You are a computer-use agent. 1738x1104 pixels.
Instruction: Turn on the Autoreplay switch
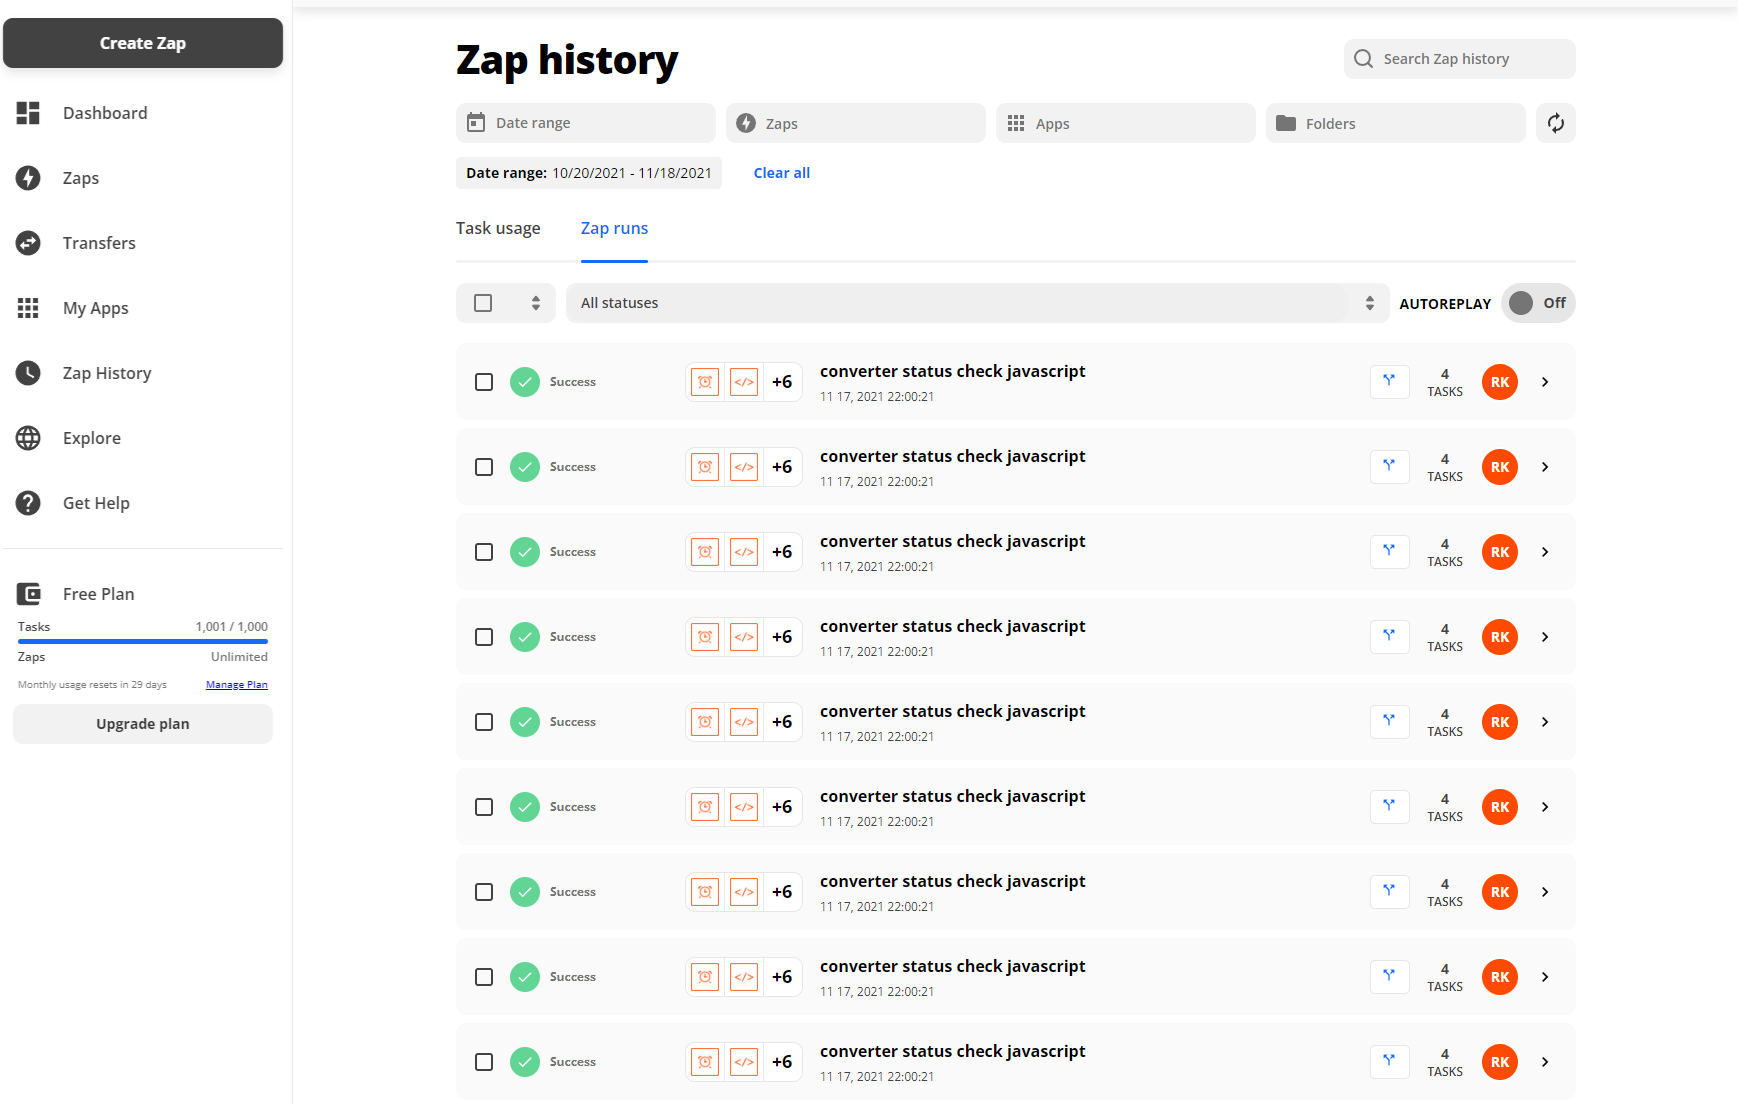pos(1538,303)
